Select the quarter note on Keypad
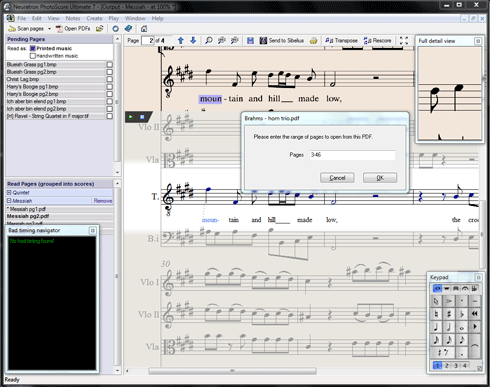This screenshot has height=387, width=490. [436, 327]
